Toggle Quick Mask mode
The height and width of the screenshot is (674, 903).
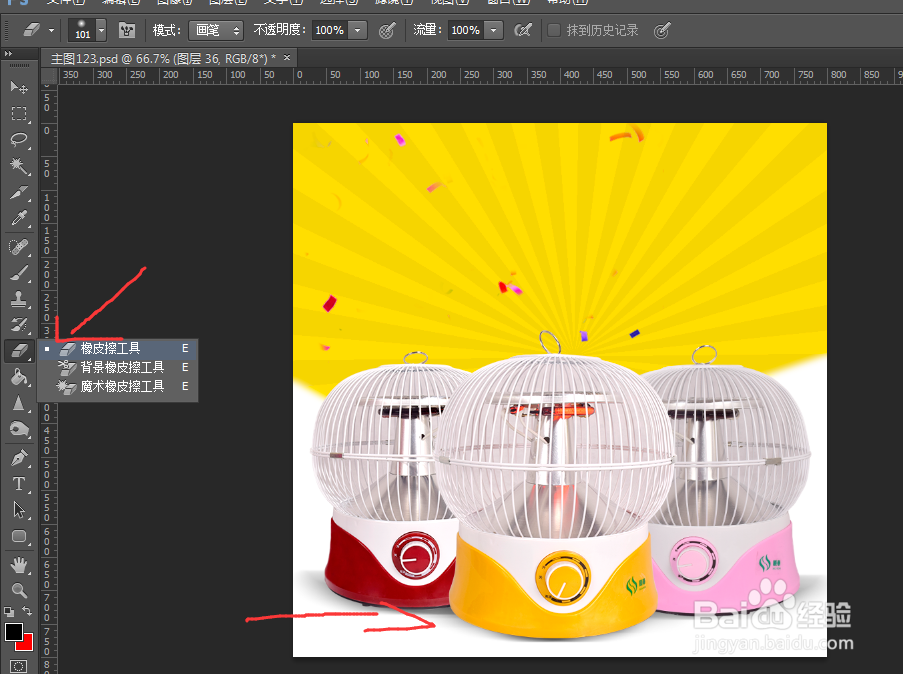[18, 667]
